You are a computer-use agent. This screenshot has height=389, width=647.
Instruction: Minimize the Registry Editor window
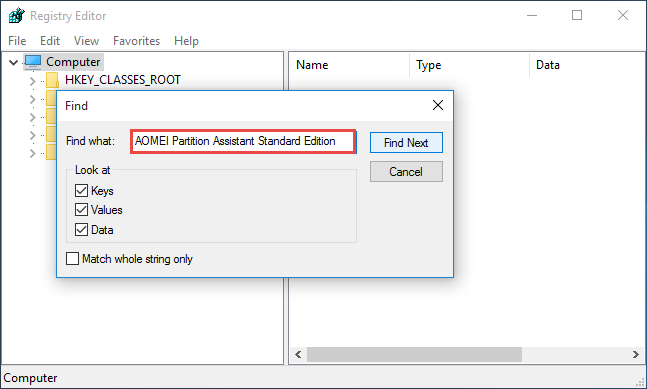click(532, 16)
